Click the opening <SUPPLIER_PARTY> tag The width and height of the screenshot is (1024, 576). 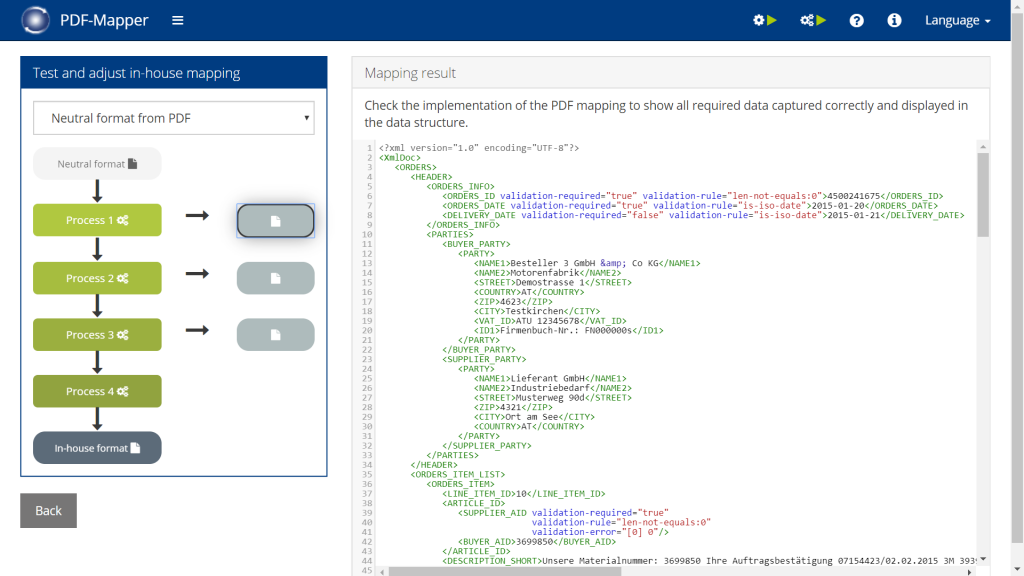coord(484,359)
